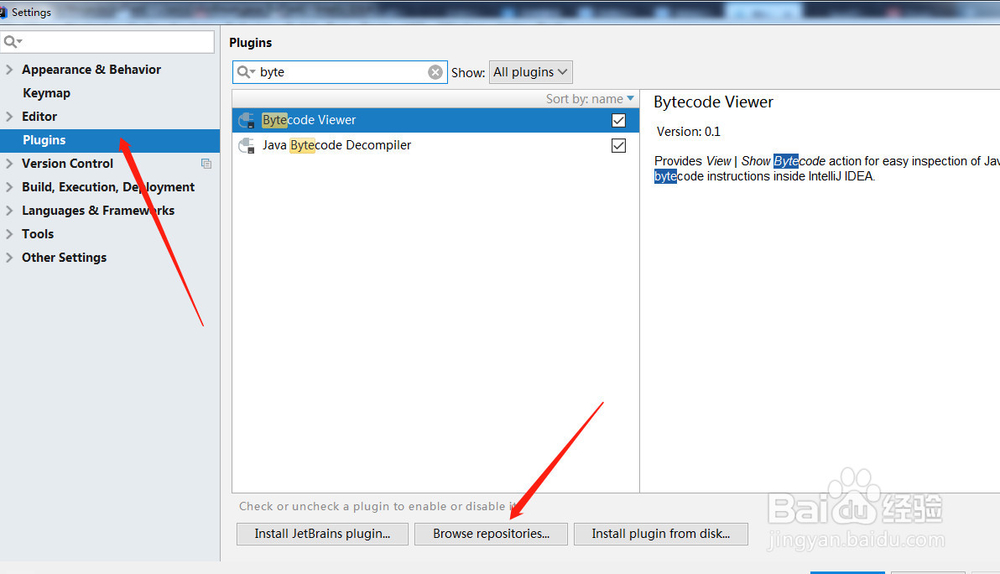Expand the Appearance & Behavior section

tap(9, 70)
